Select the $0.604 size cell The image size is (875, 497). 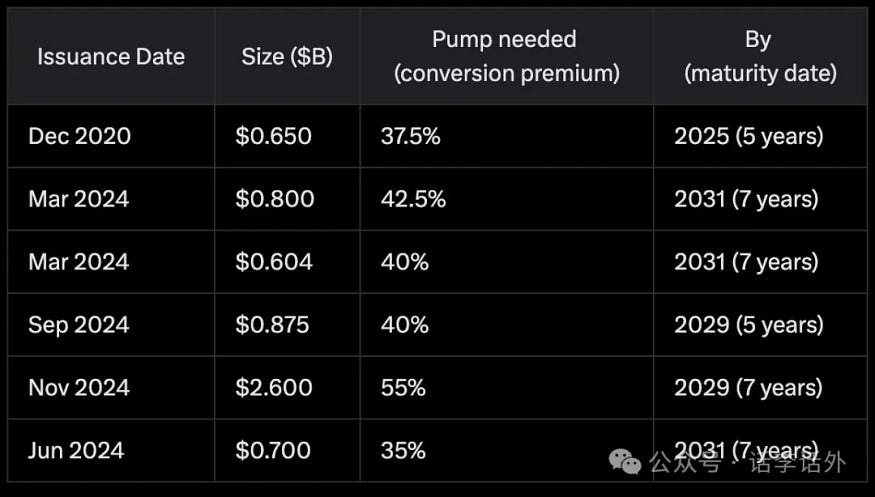tap(287, 262)
